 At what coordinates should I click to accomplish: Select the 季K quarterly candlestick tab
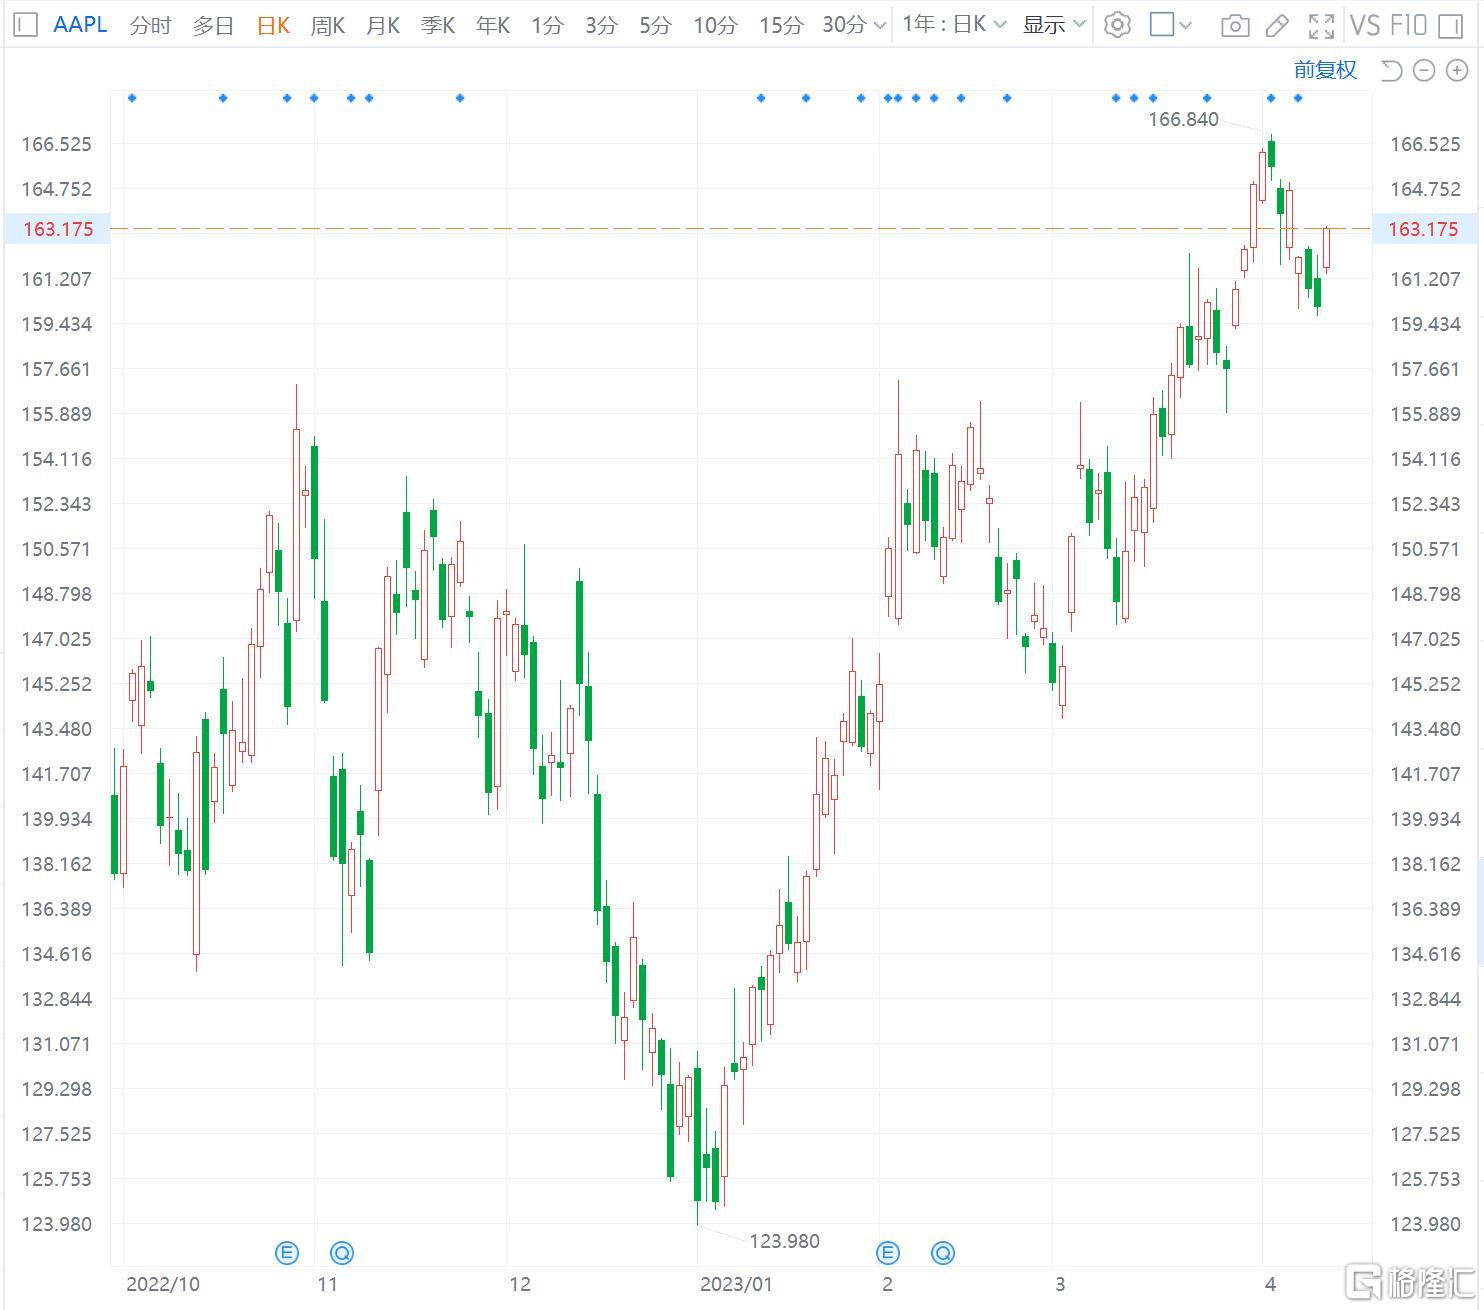coord(438,25)
